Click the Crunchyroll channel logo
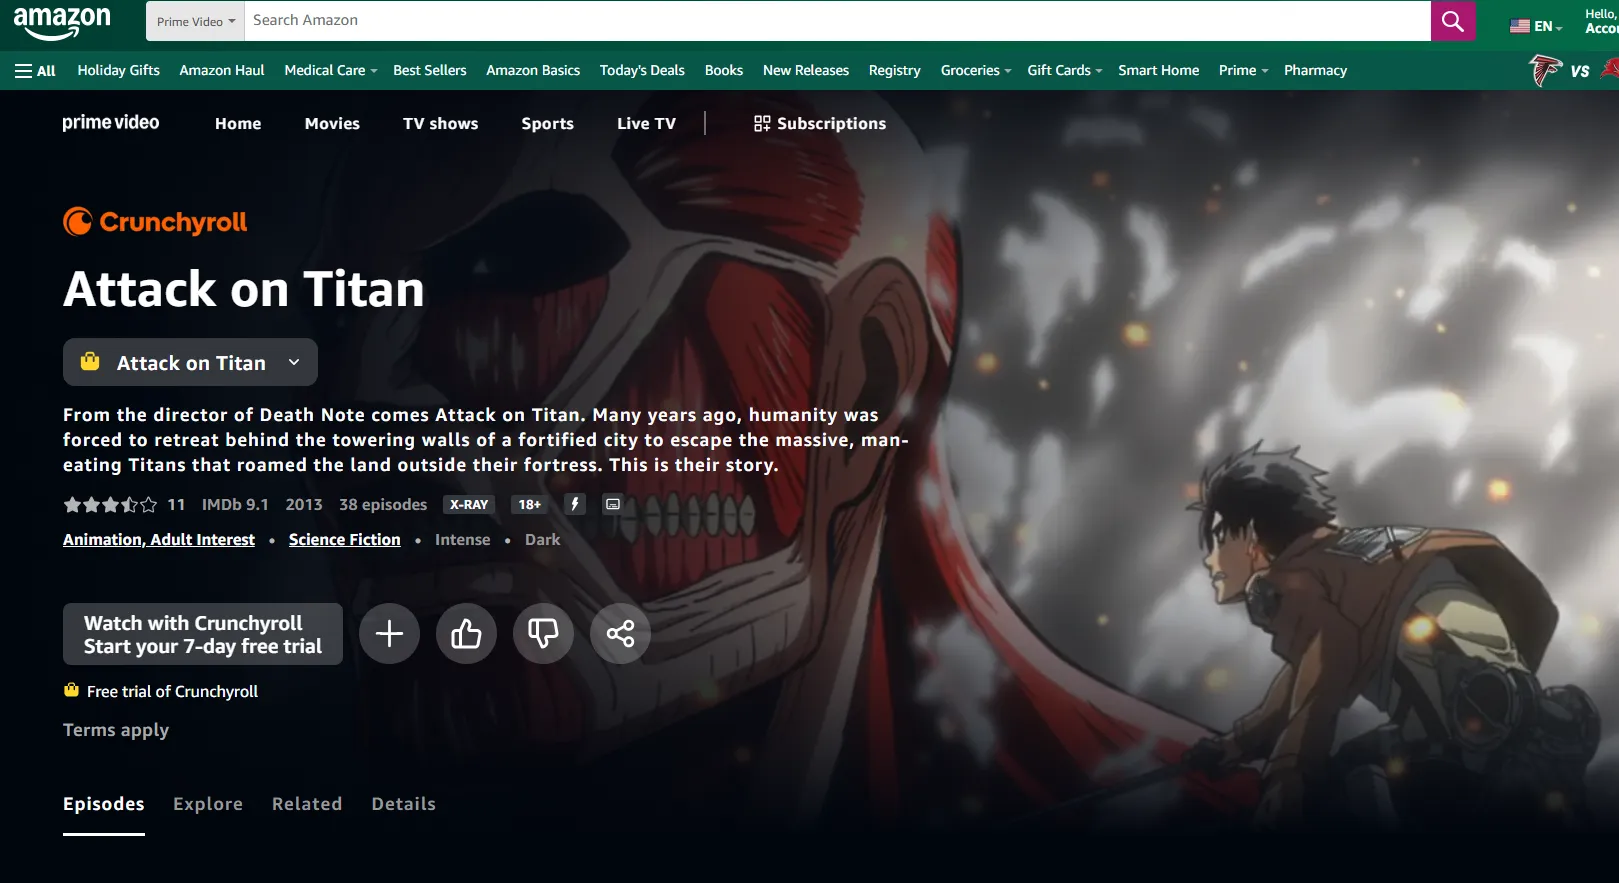 [x=155, y=222]
